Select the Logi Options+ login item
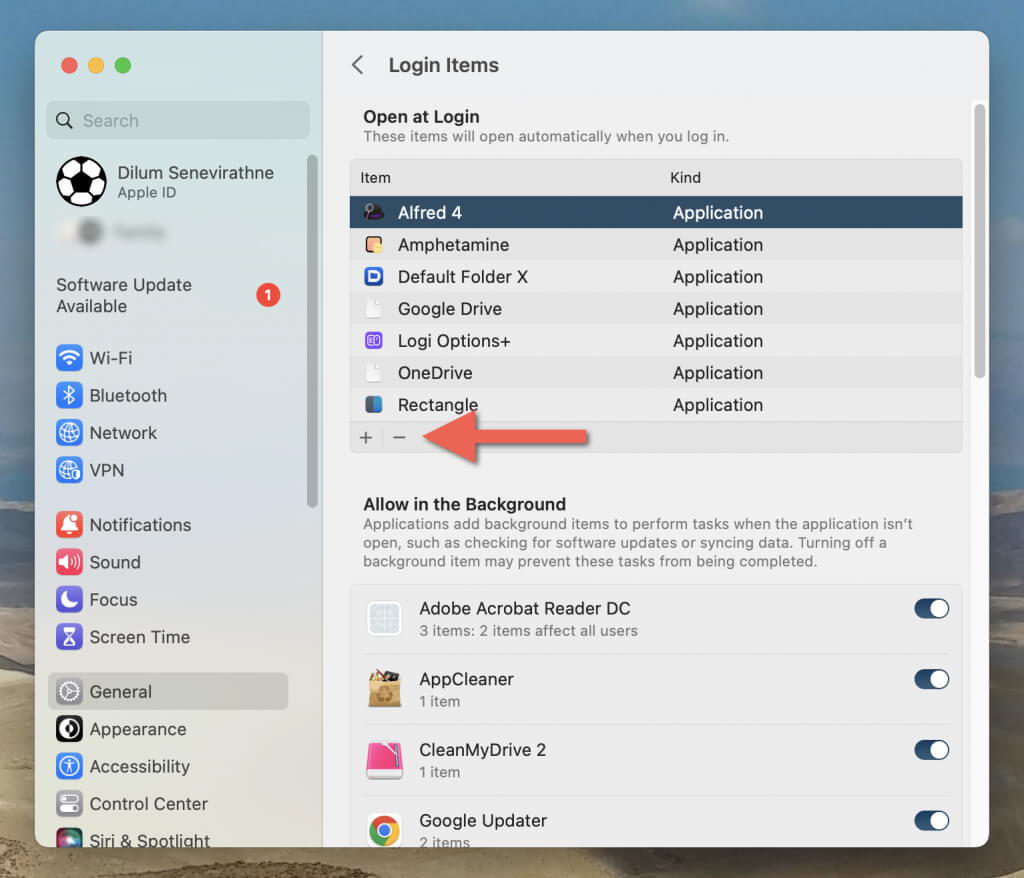Image resolution: width=1024 pixels, height=878 pixels. [x=656, y=340]
